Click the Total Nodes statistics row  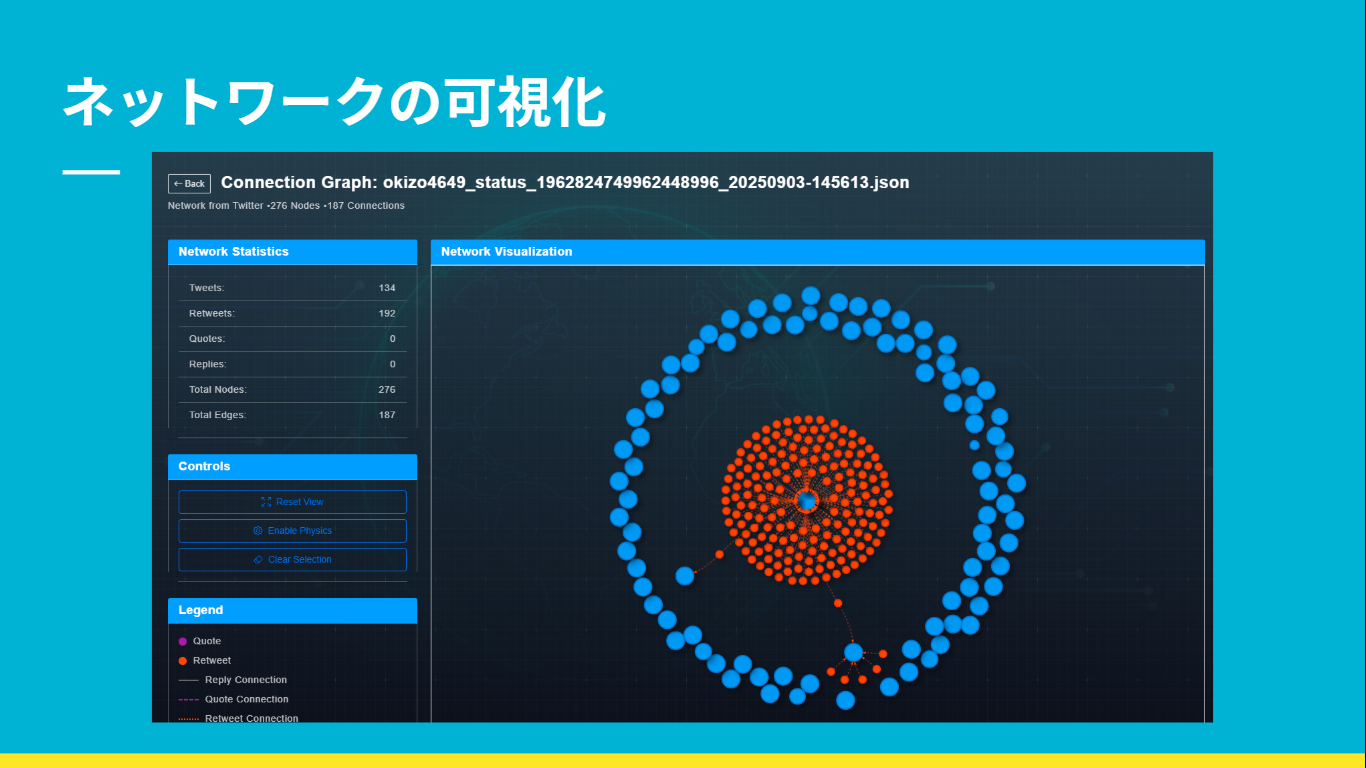click(x=292, y=390)
